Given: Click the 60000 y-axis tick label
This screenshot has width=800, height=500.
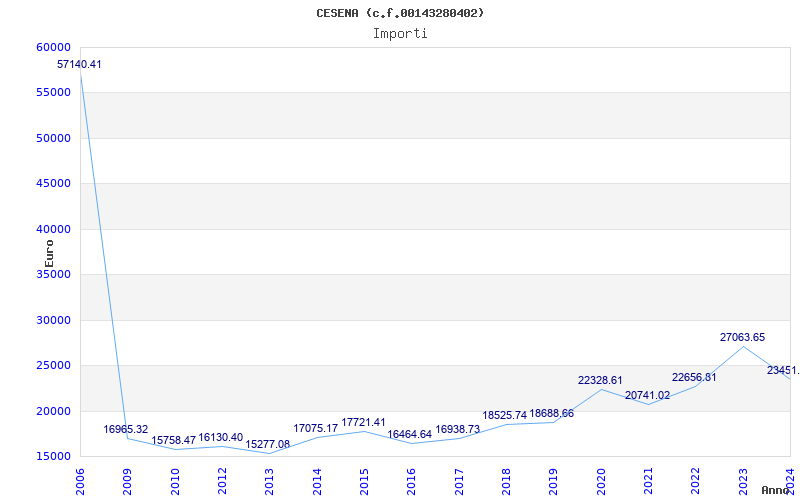Looking at the screenshot, I should click(x=54, y=47).
